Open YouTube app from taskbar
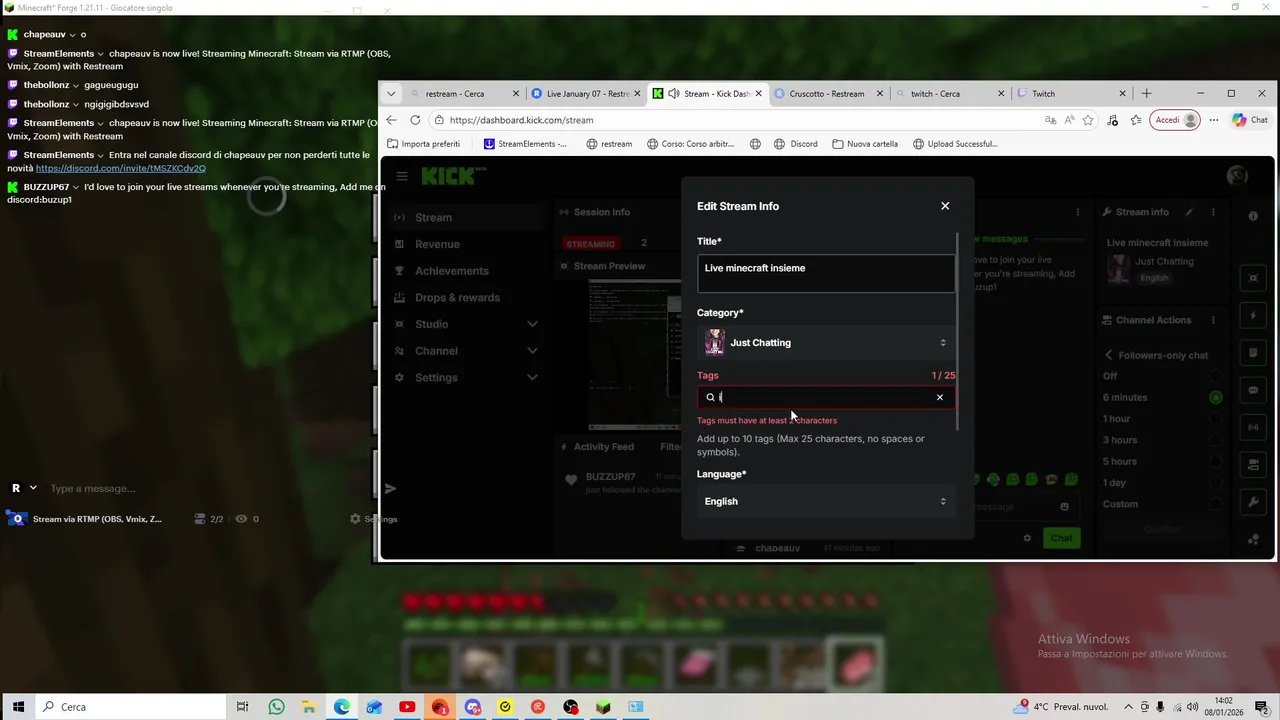Screen dimensions: 1280x720 coord(407,707)
